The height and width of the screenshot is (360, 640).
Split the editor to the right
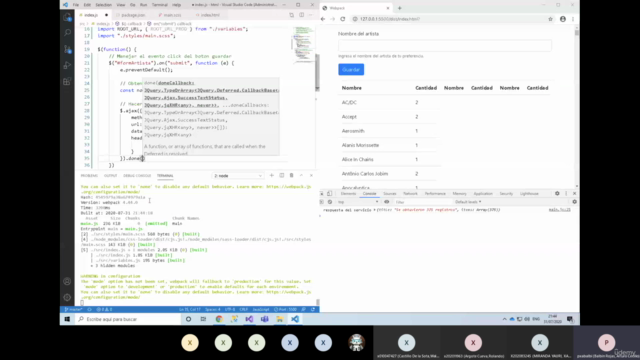302,15
